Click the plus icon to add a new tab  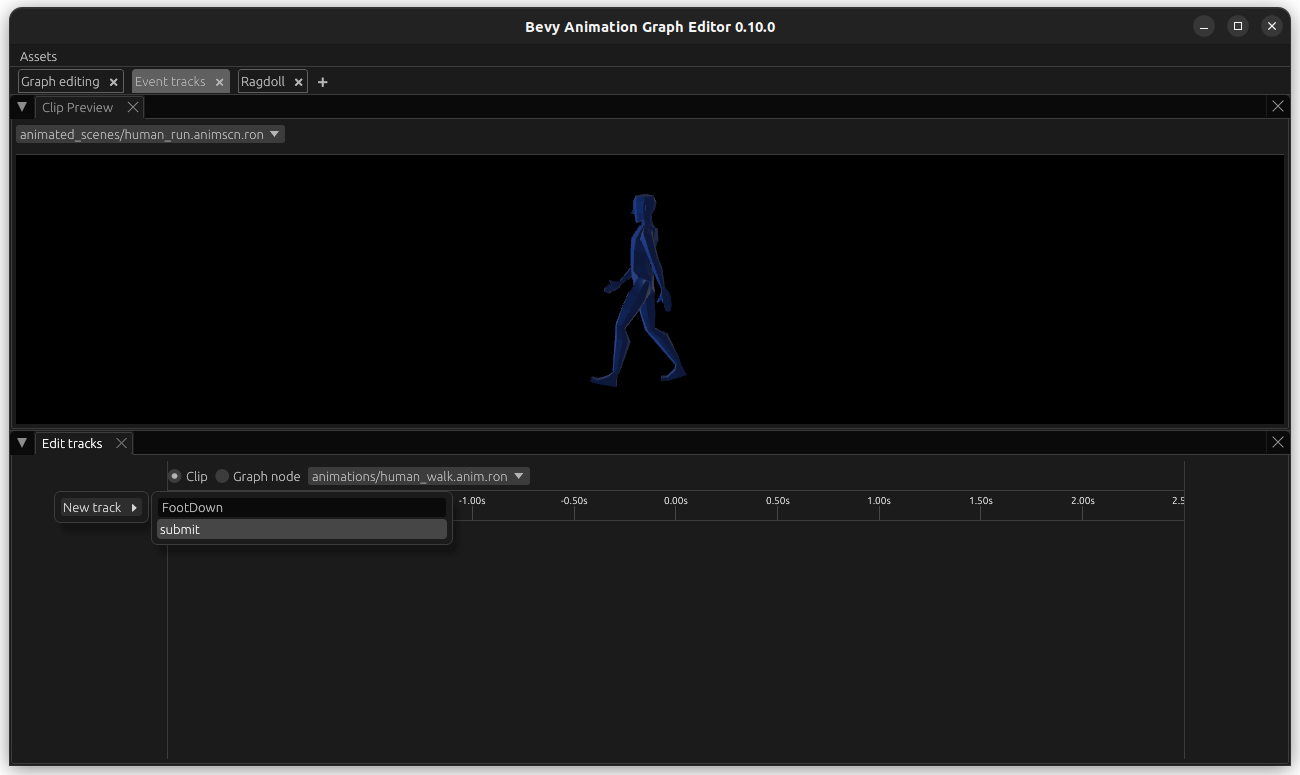point(322,81)
